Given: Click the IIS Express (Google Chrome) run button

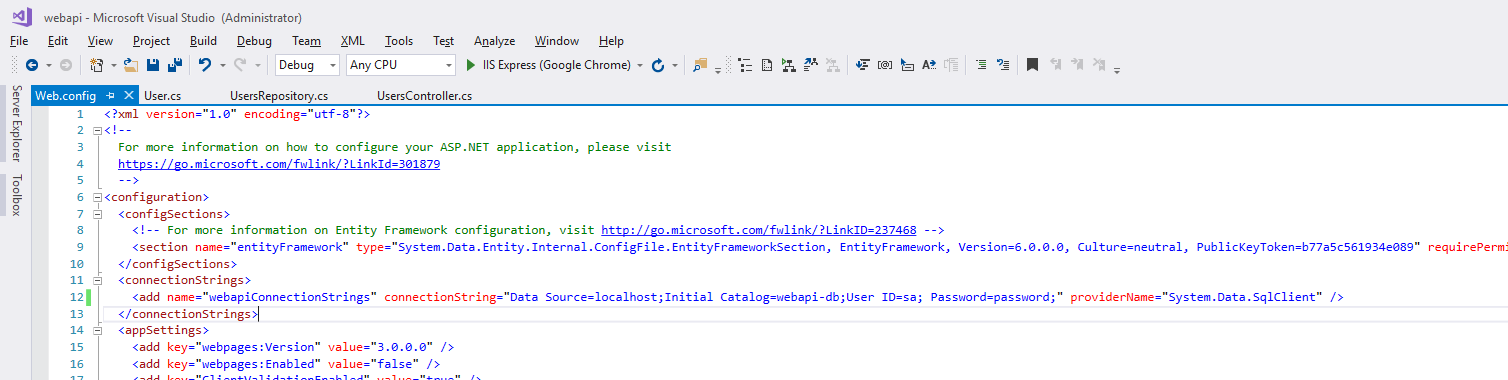Looking at the screenshot, I should [x=548, y=65].
